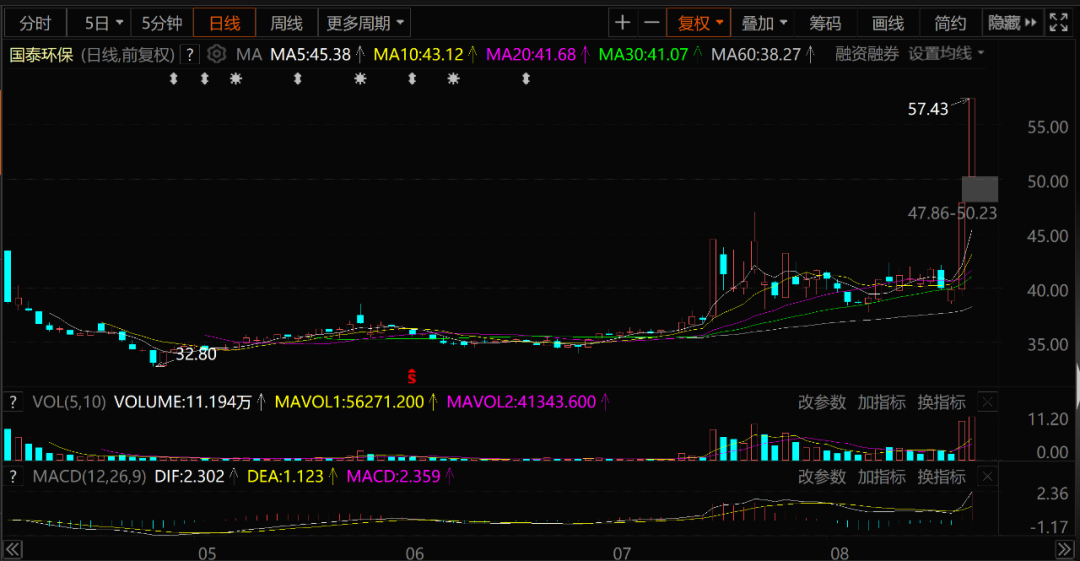Close the VOL indicator panel
This screenshot has width=1080, height=561.
tap(988, 402)
